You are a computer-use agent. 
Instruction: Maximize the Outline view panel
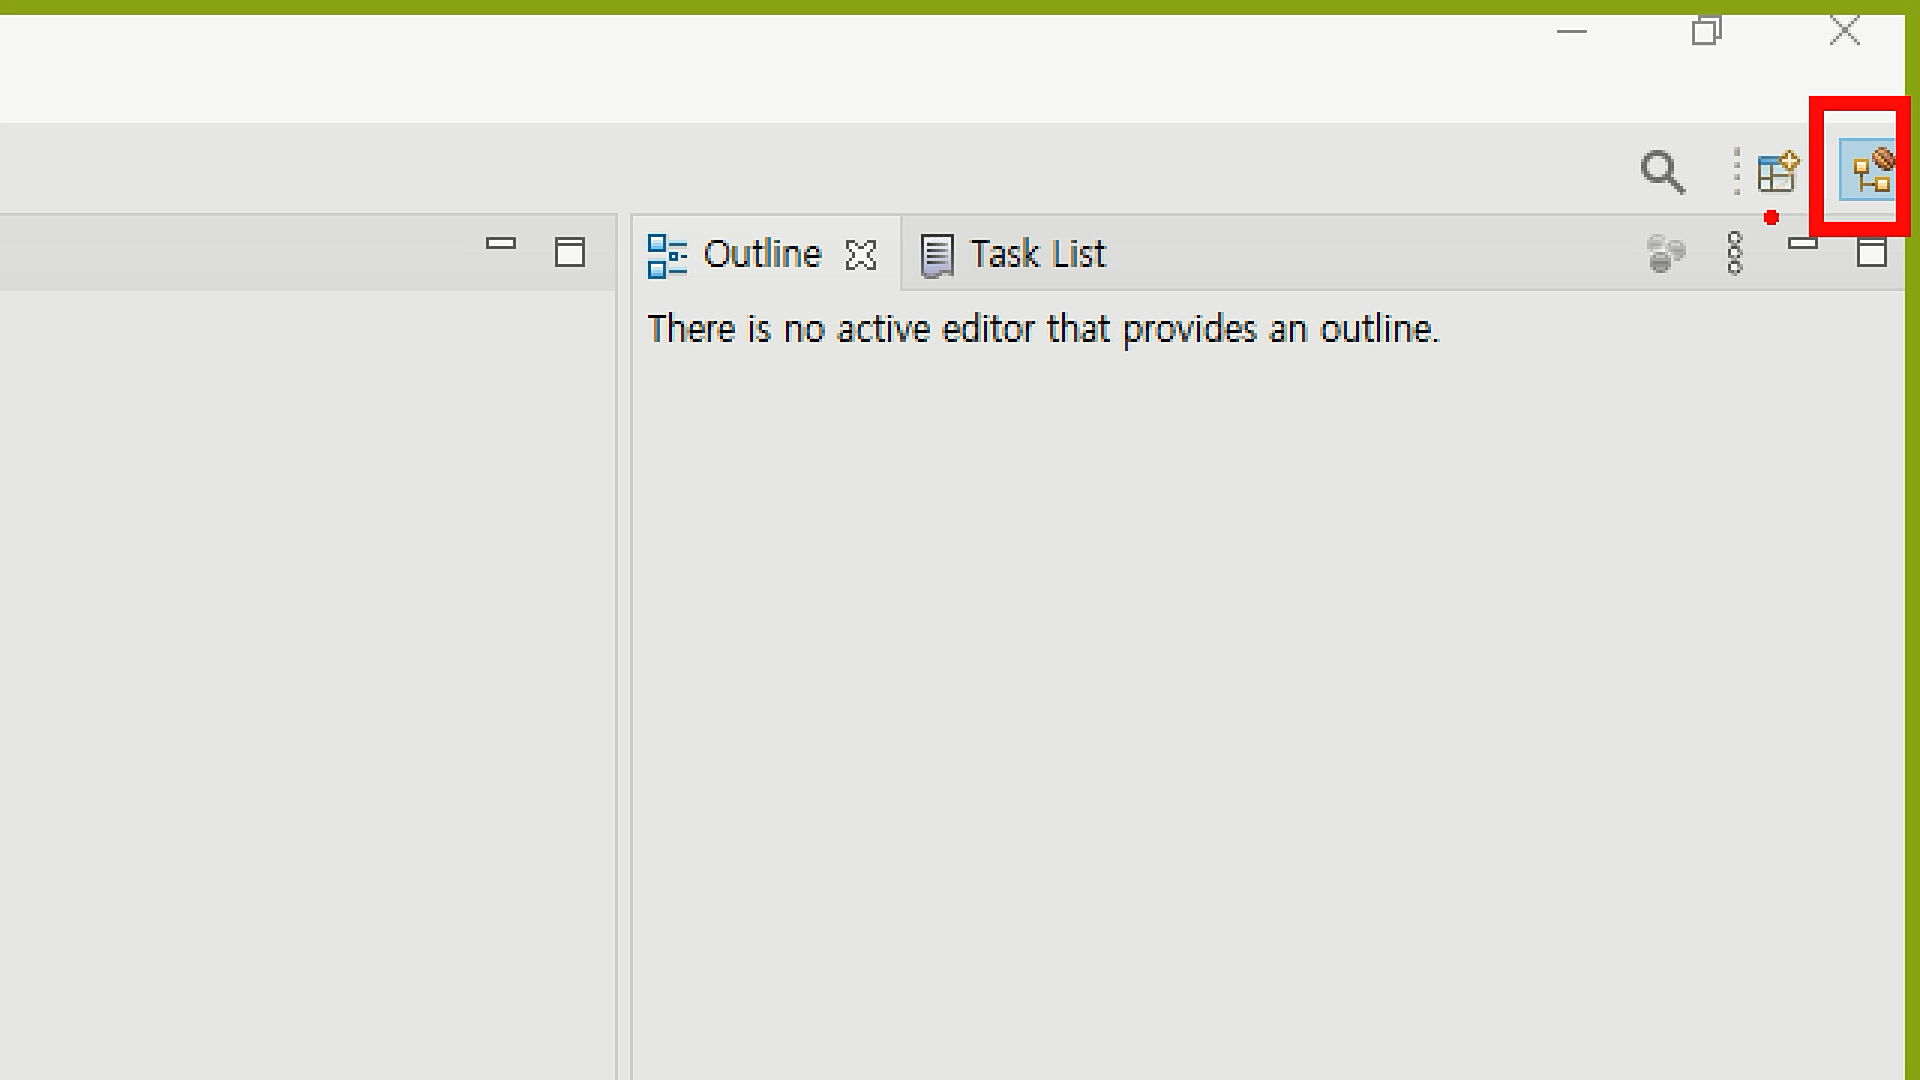coord(1871,253)
